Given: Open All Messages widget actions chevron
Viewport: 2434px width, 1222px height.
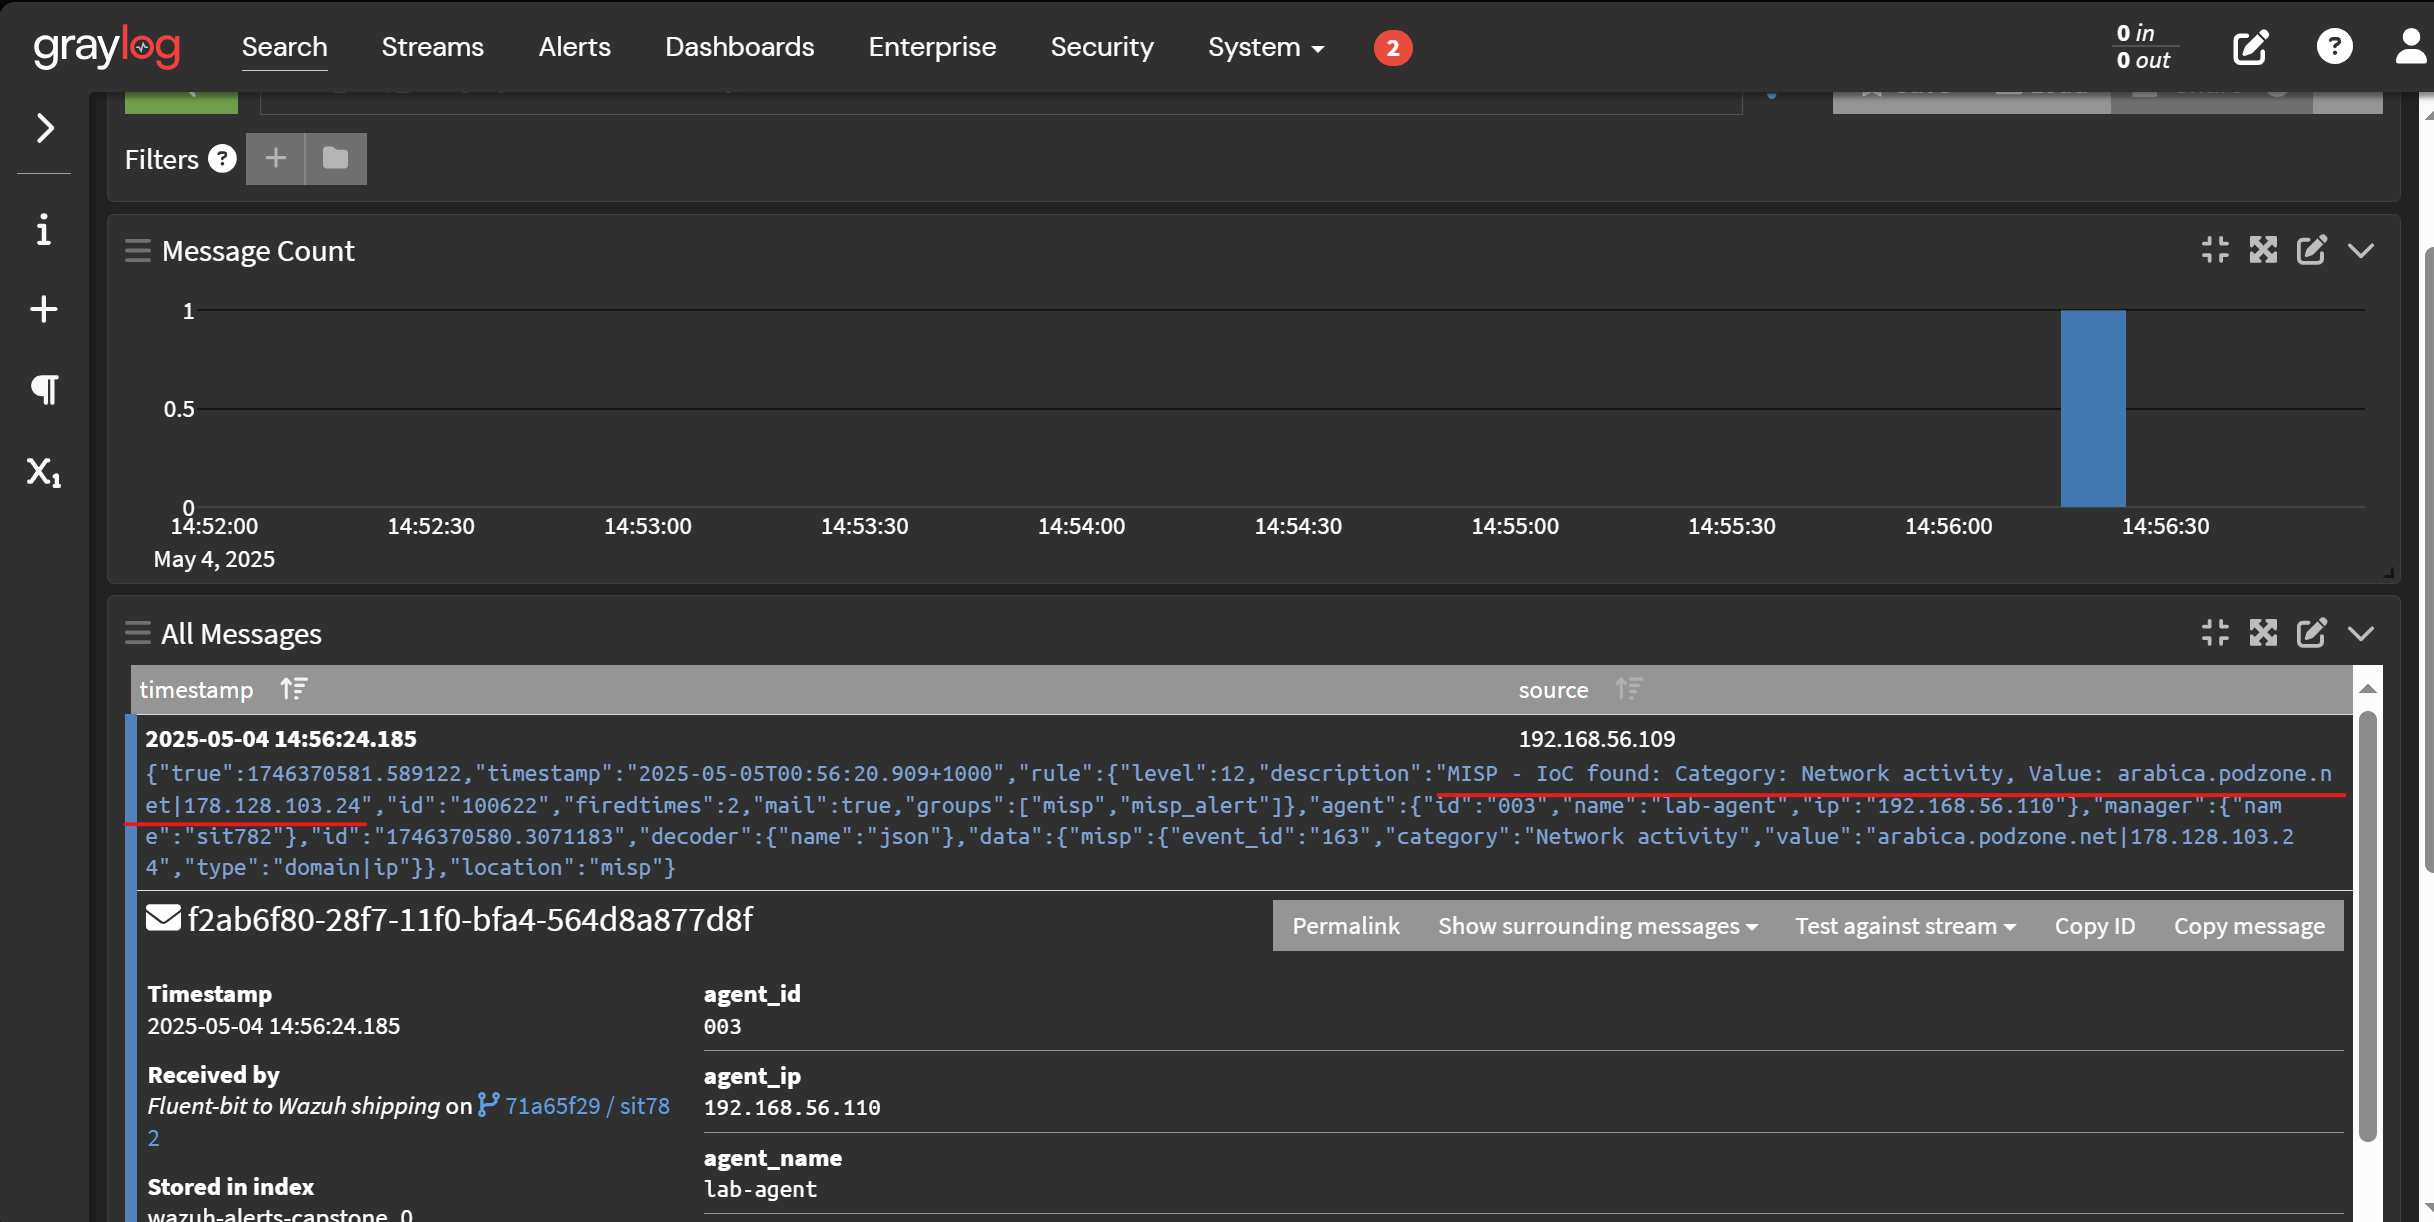Looking at the screenshot, I should [x=2361, y=634].
